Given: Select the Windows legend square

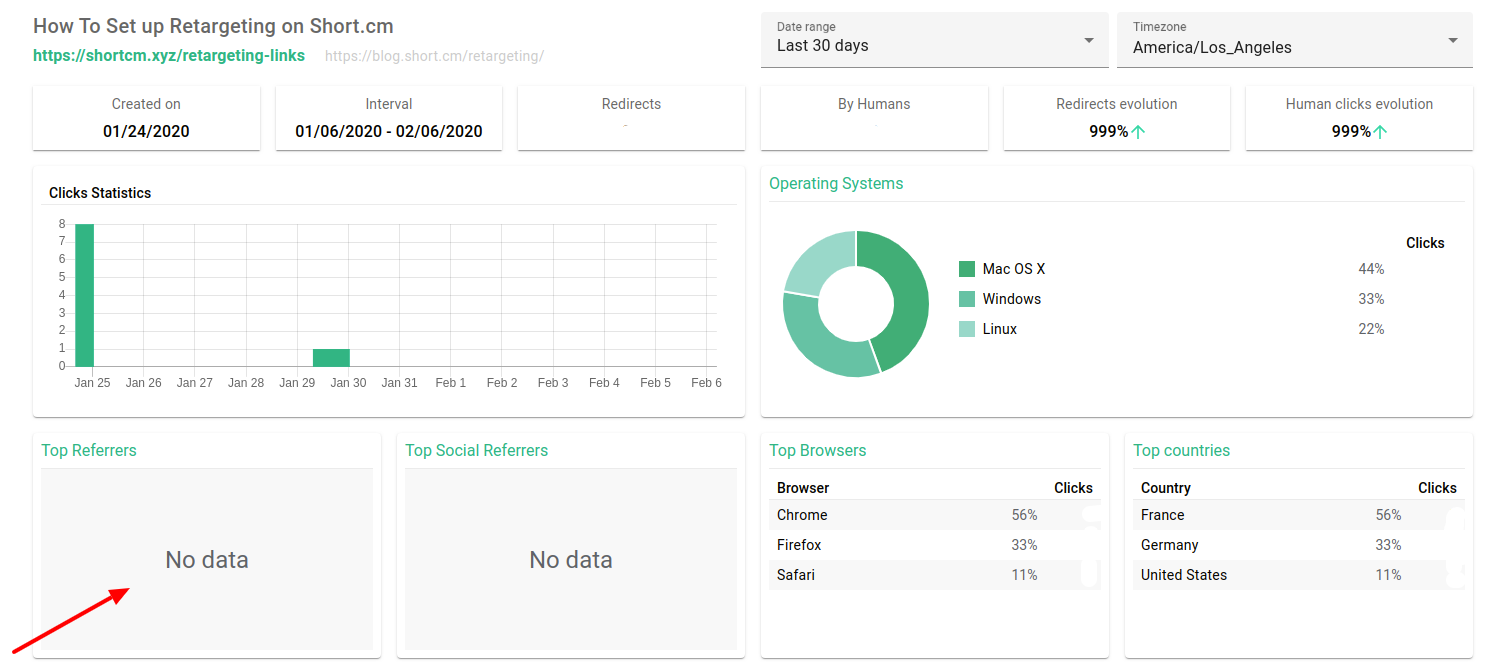Looking at the screenshot, I should [969, 298].
